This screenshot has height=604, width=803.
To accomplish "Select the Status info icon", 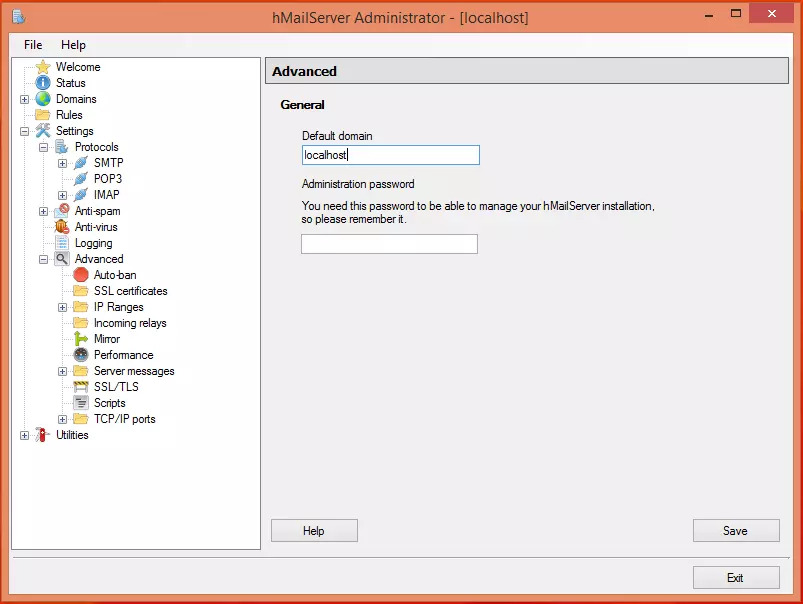I will tap(43, 83).
